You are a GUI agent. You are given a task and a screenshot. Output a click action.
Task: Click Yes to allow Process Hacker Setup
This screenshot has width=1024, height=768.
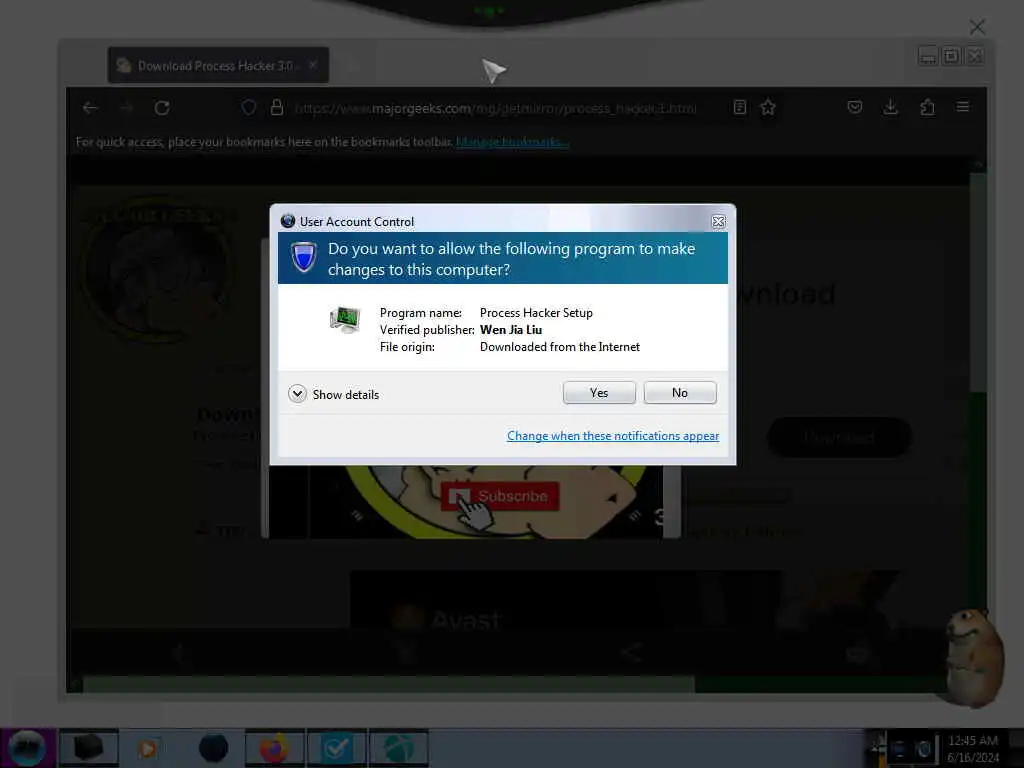pyautogui.click(x=599, y=392)
